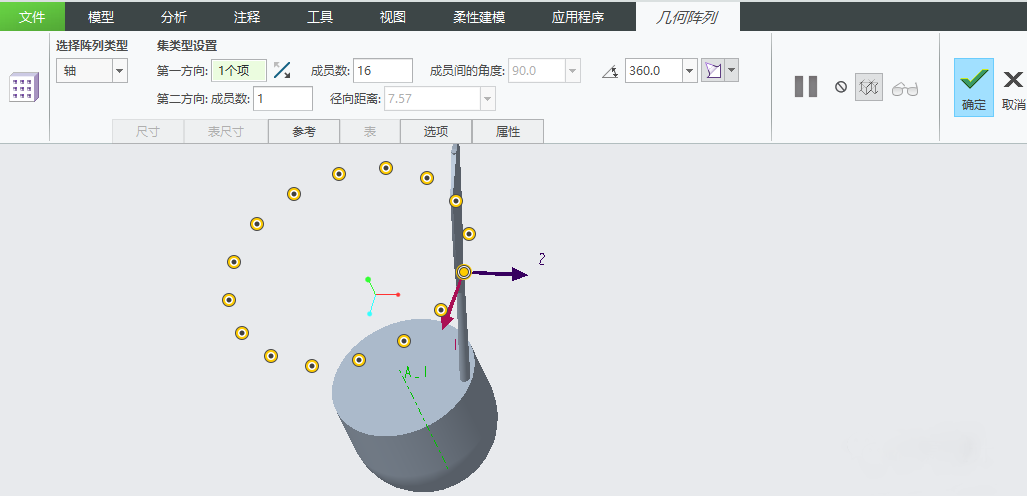Toggle the attached geometry preview button

[868, 87]
